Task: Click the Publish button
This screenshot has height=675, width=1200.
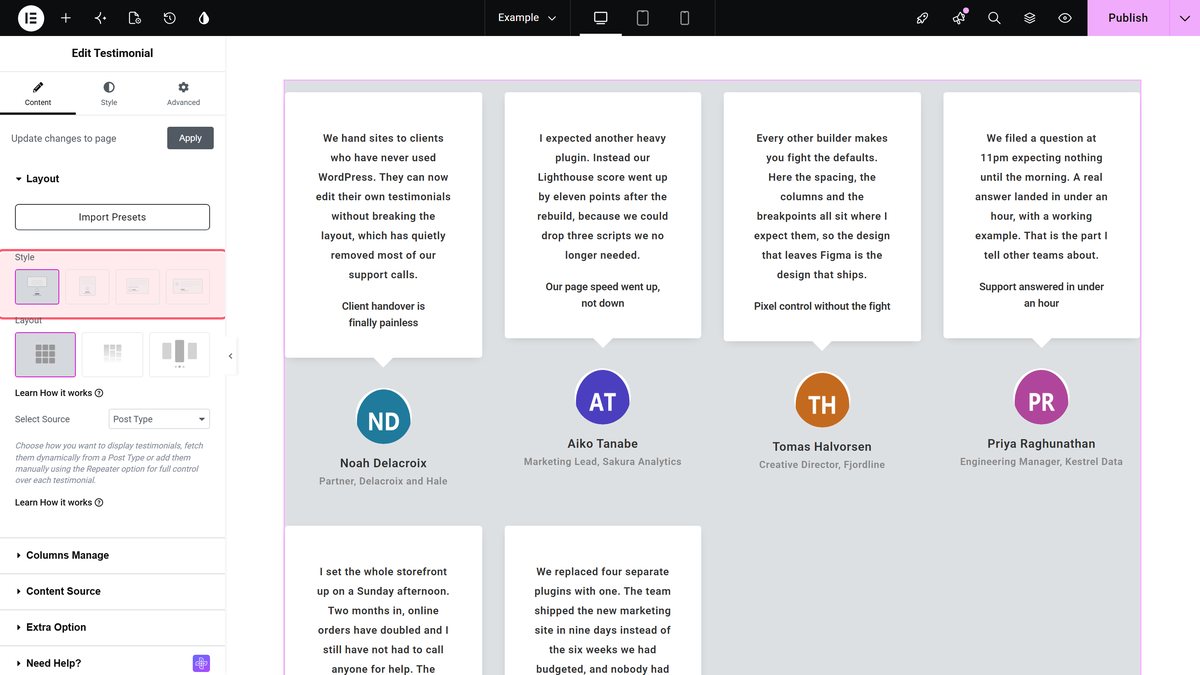Action: (x=1128, y=18)
